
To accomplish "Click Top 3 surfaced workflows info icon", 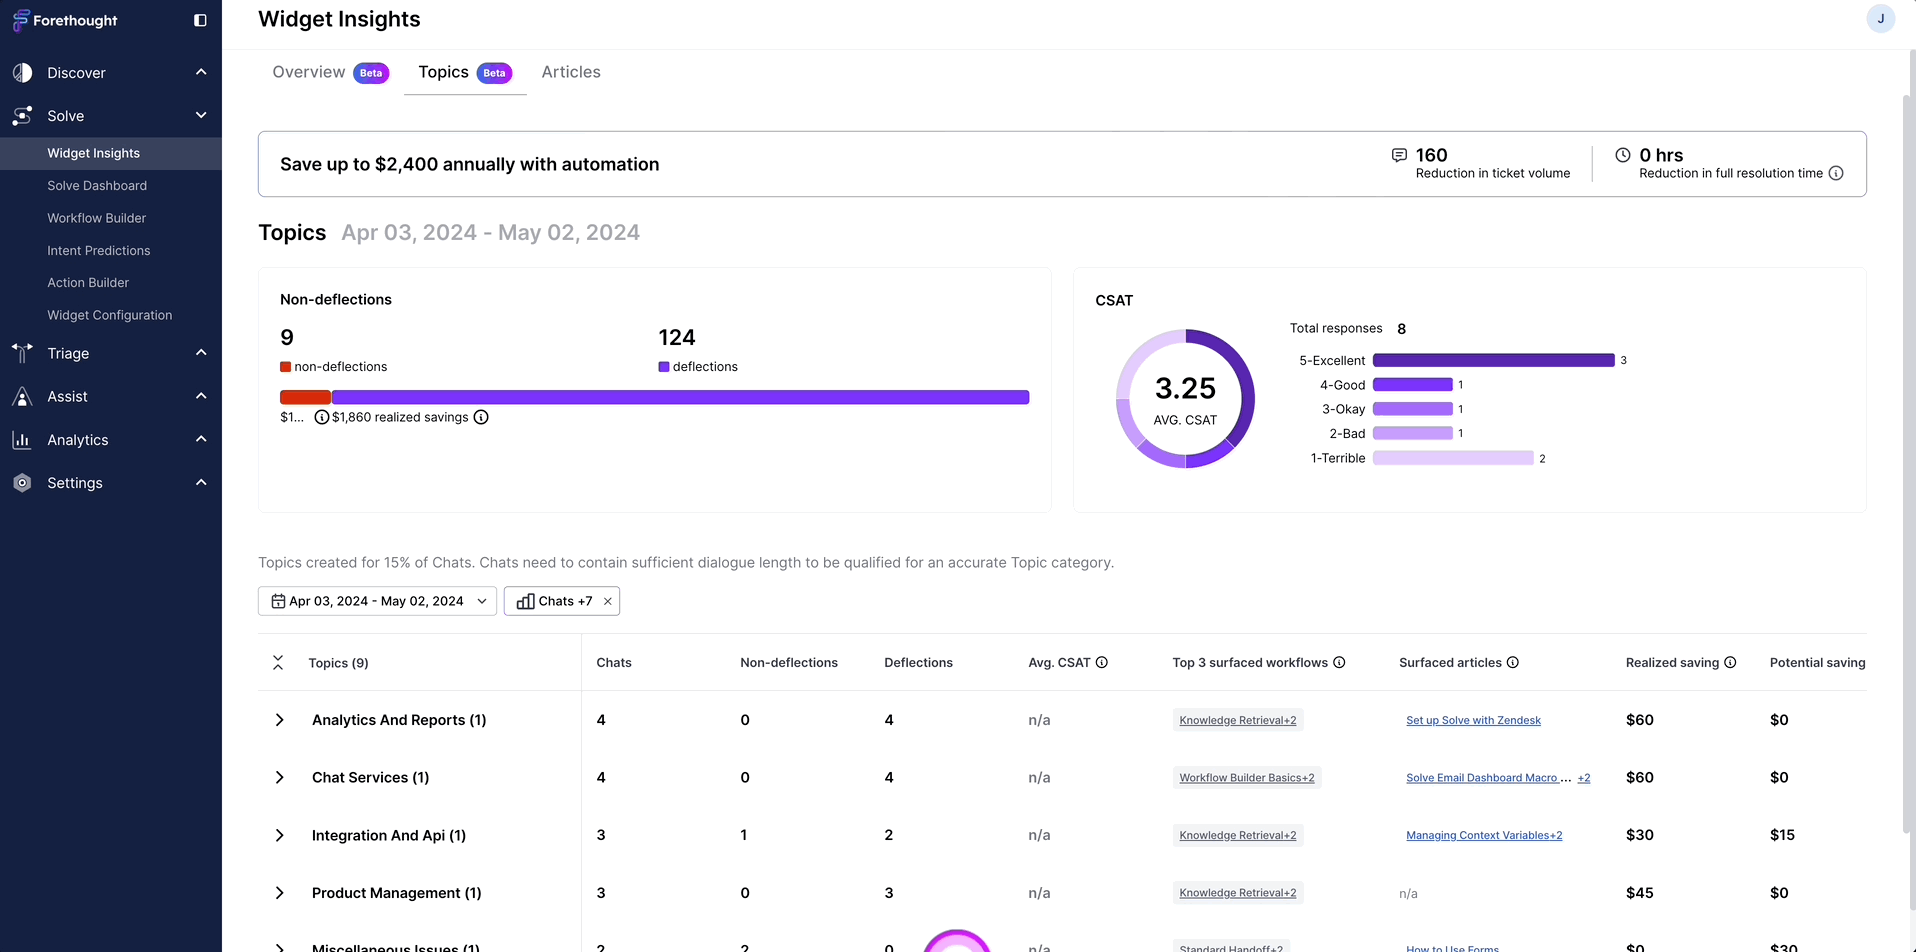I will (x=1339, y=662).
